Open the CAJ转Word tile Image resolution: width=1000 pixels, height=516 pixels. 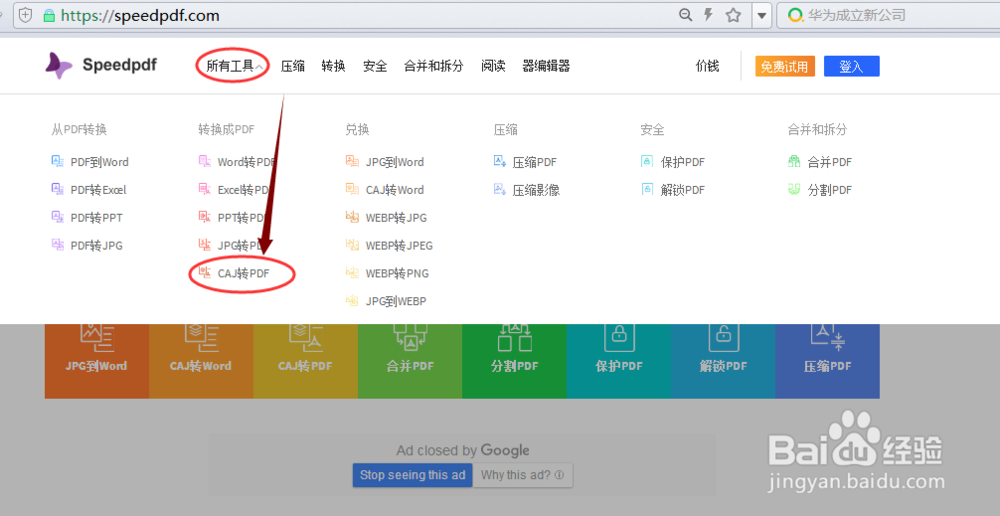point(201,360)
